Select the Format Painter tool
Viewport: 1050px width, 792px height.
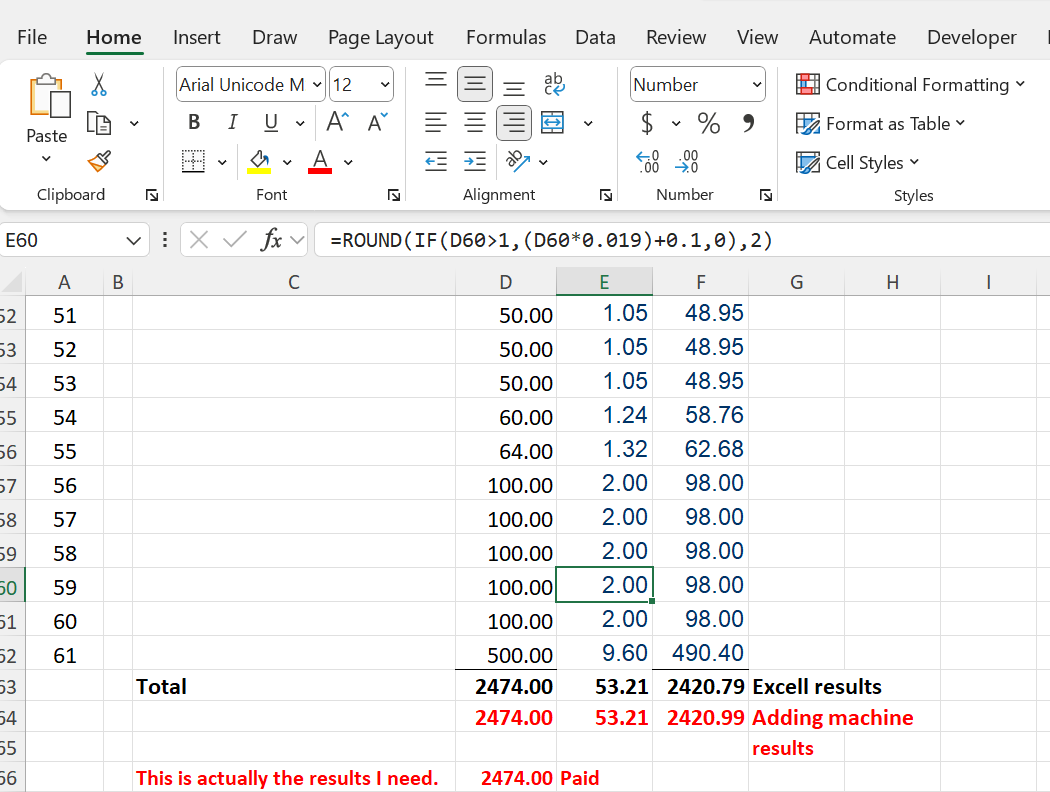click(97, 159)
